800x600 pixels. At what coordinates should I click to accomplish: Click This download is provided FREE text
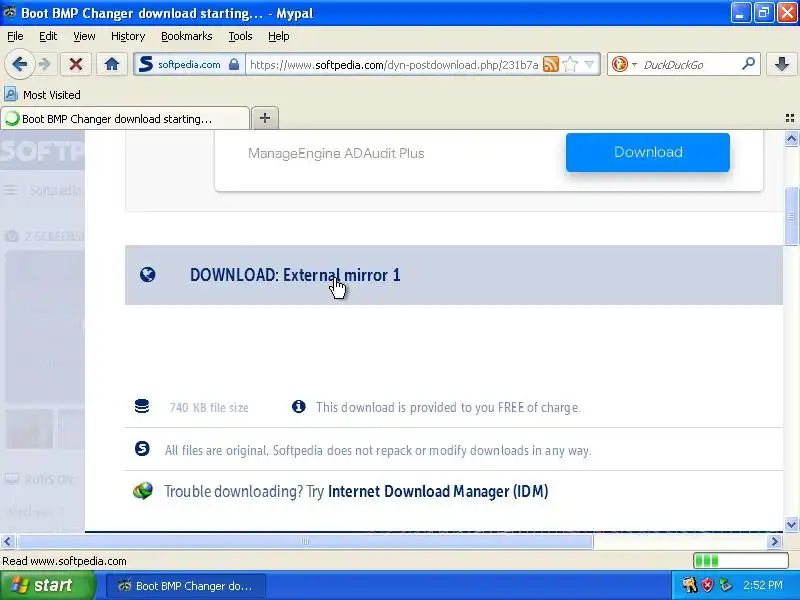click(448, 408)
